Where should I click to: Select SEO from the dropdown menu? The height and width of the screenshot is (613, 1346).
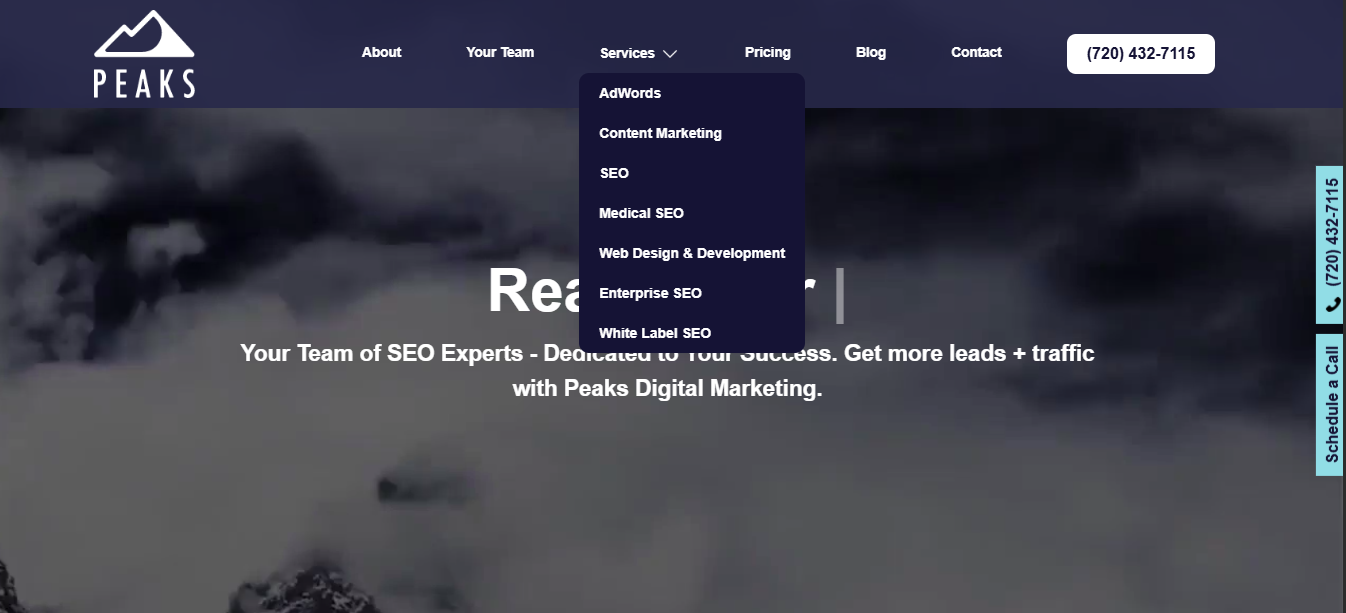[614, 173]
